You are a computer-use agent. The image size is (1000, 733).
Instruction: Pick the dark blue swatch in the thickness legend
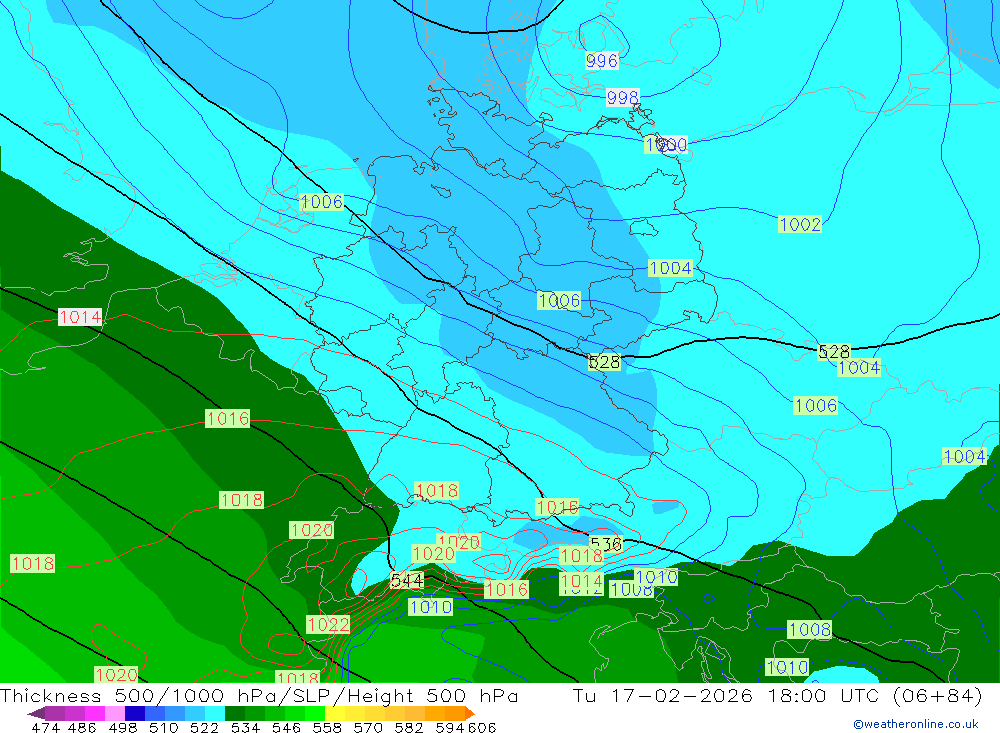coord(135,713)
